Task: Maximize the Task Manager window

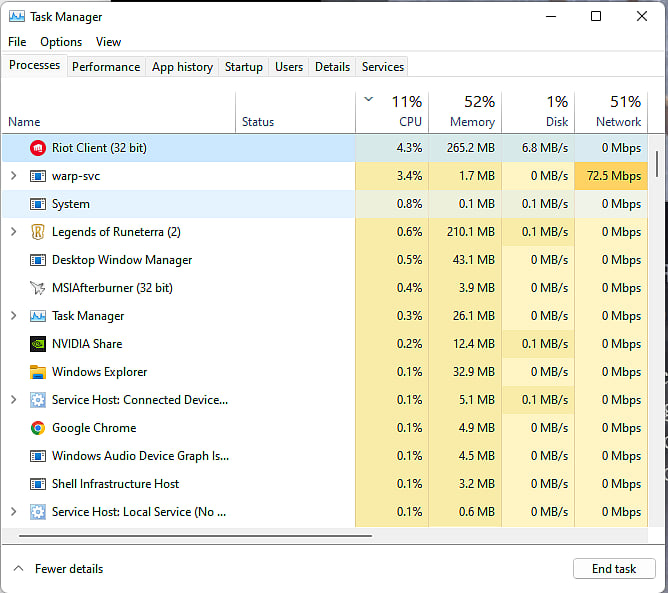Action: [596, 17]
